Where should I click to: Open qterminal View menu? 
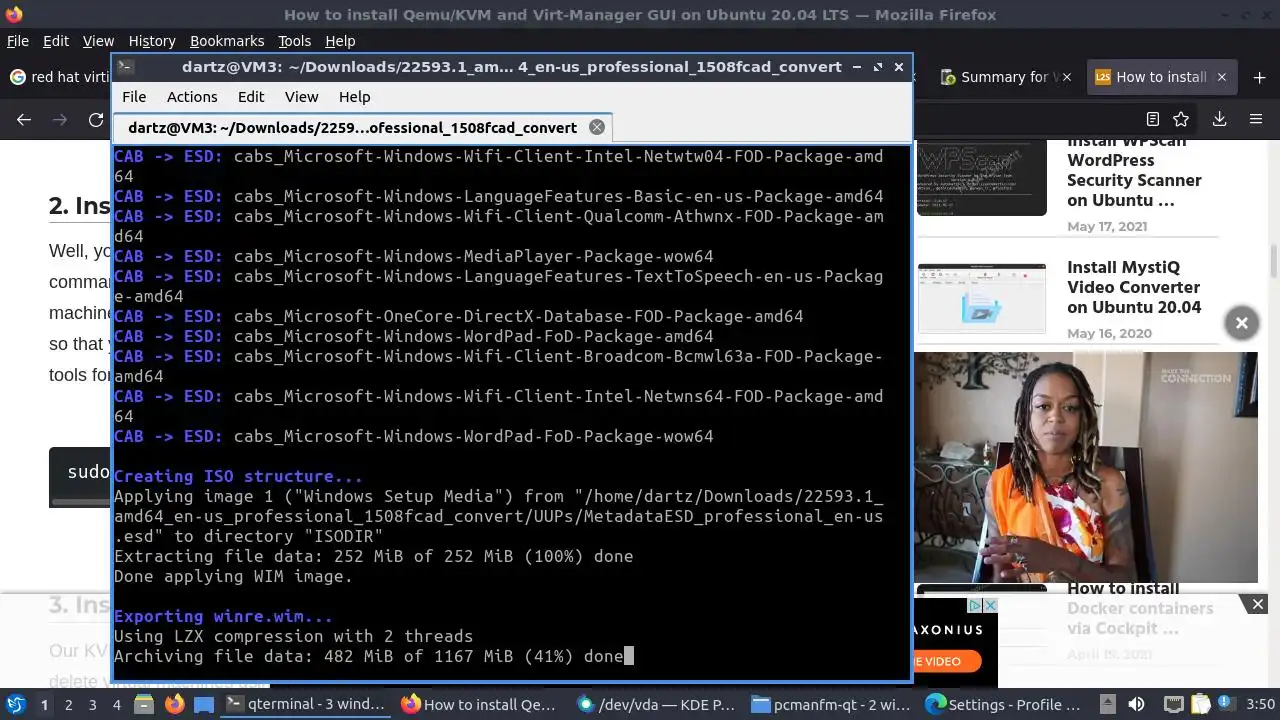click(x=301, y=97)
